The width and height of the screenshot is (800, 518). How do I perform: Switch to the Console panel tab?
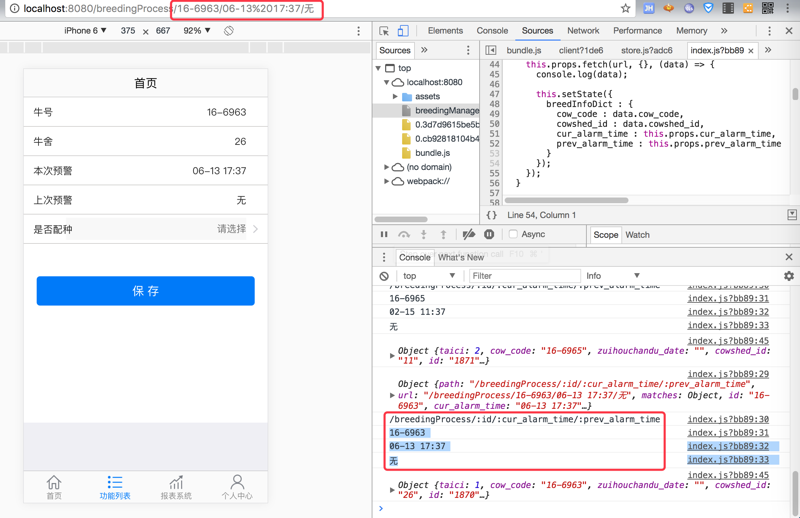[492, 31]
